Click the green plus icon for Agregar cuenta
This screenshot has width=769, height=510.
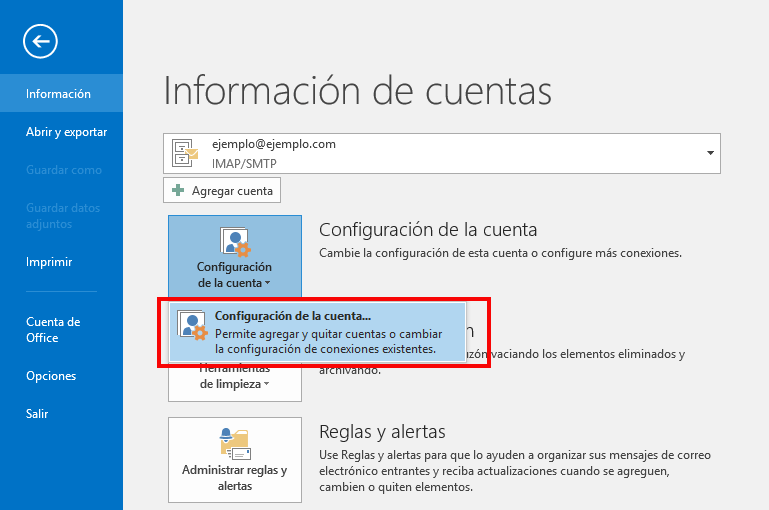click(178, 190)
